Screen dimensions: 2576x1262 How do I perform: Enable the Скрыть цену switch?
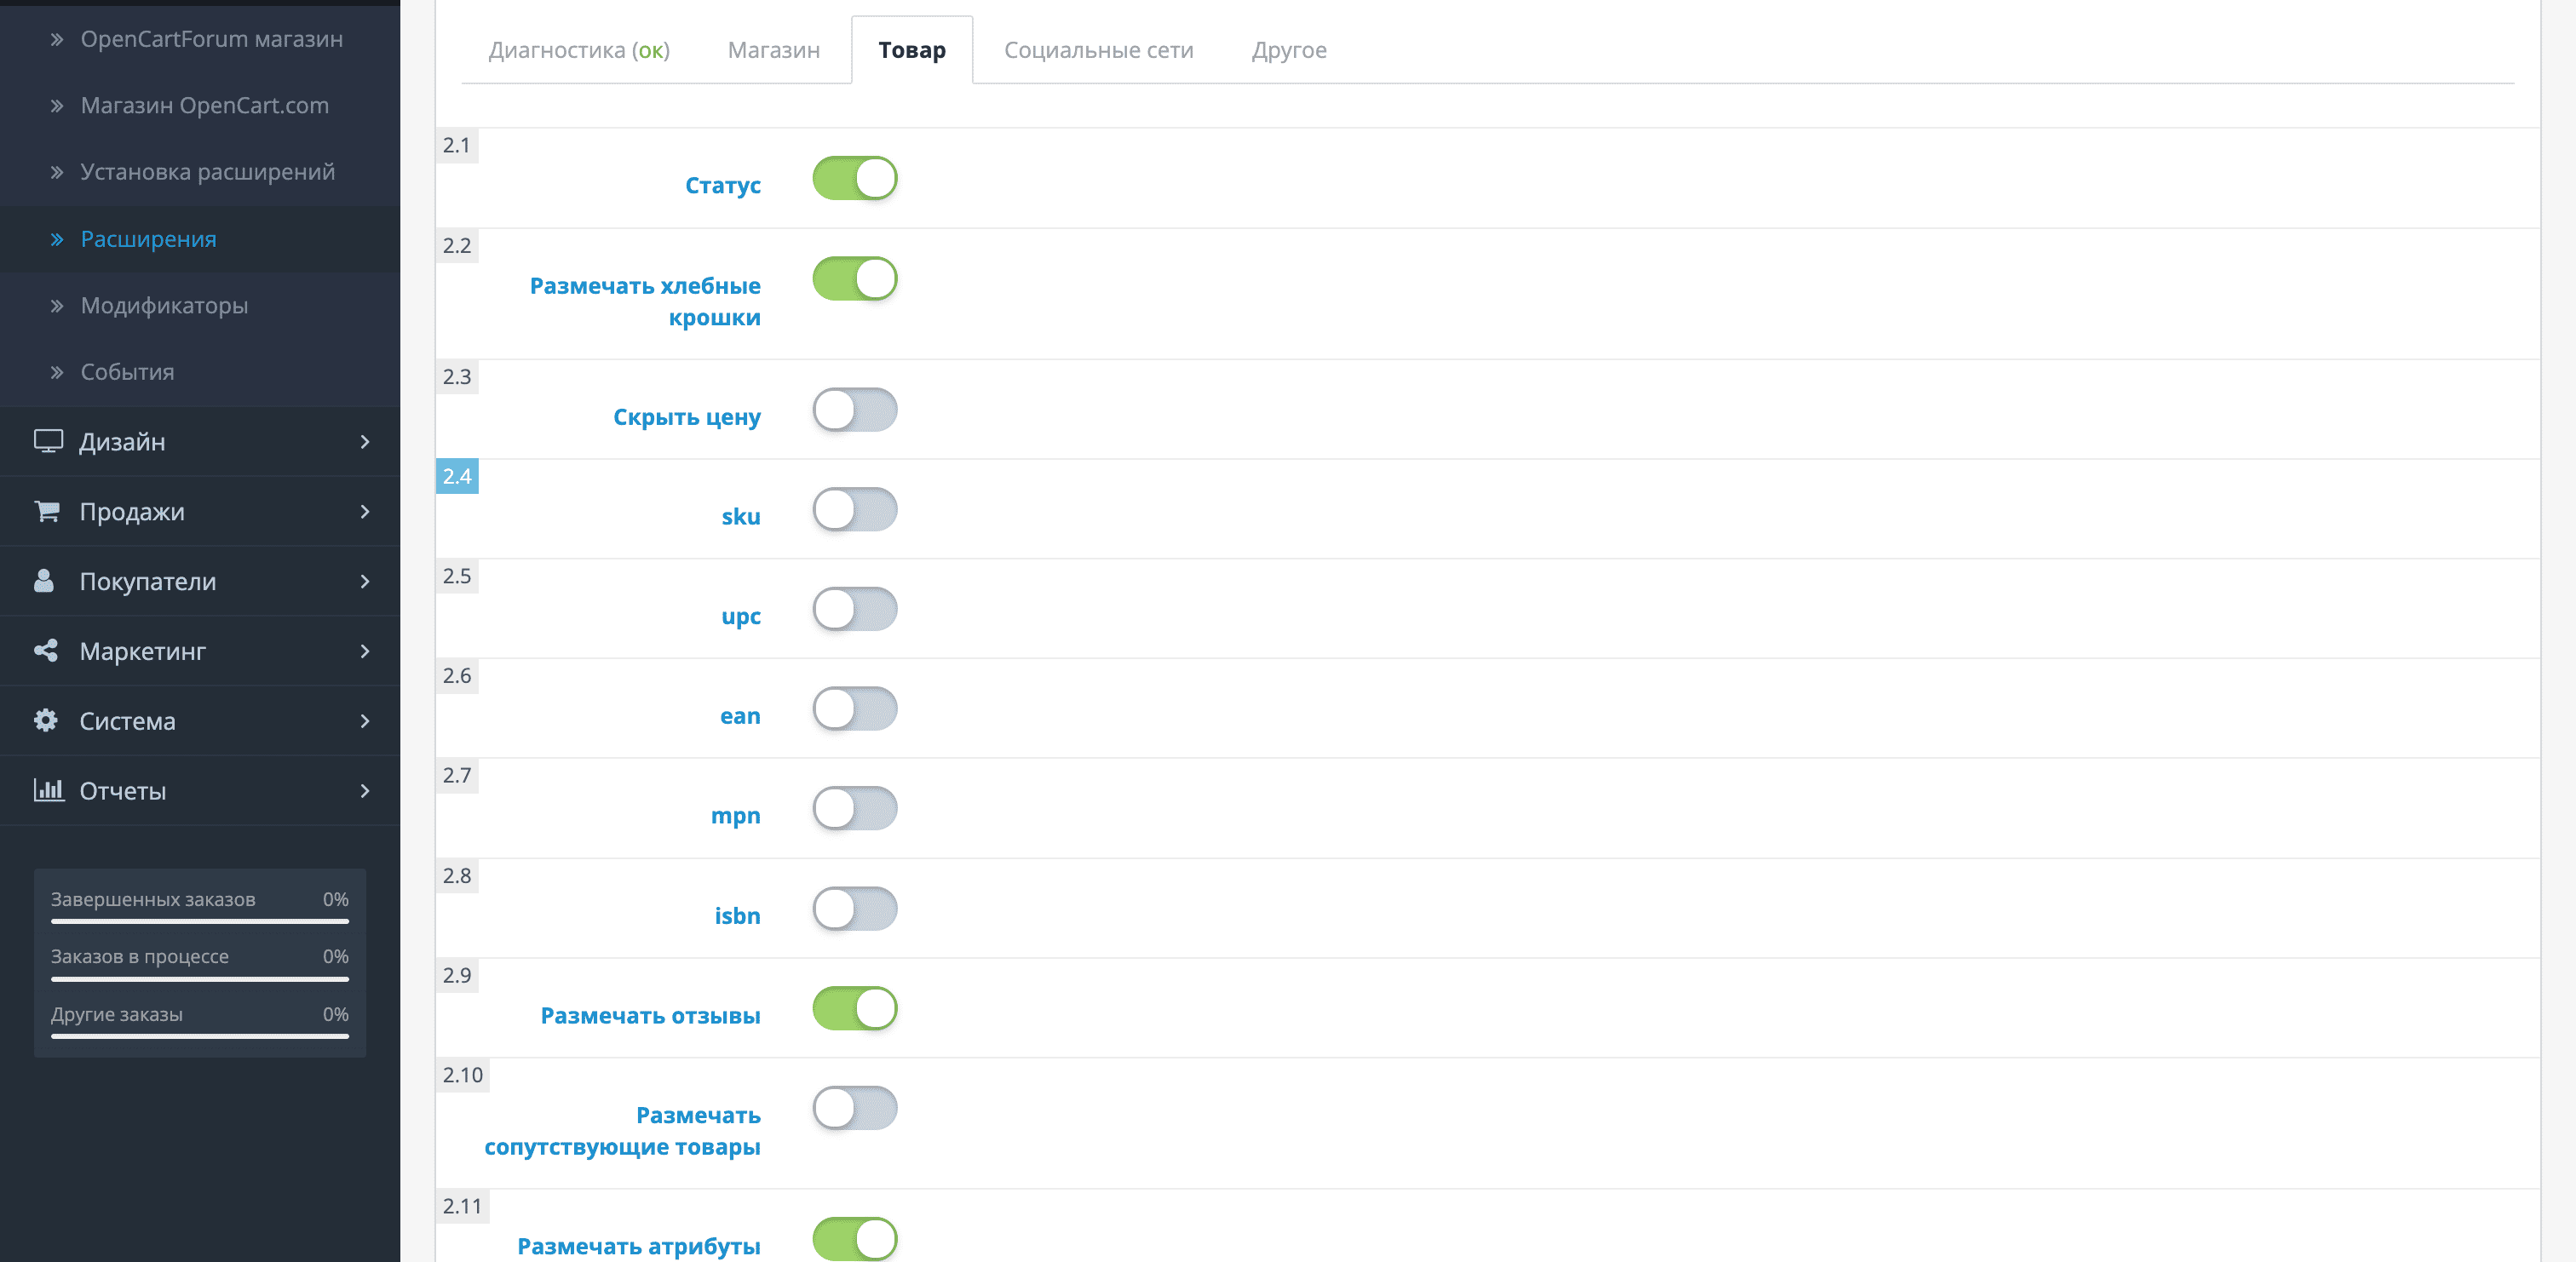click(x=855, y=410)
